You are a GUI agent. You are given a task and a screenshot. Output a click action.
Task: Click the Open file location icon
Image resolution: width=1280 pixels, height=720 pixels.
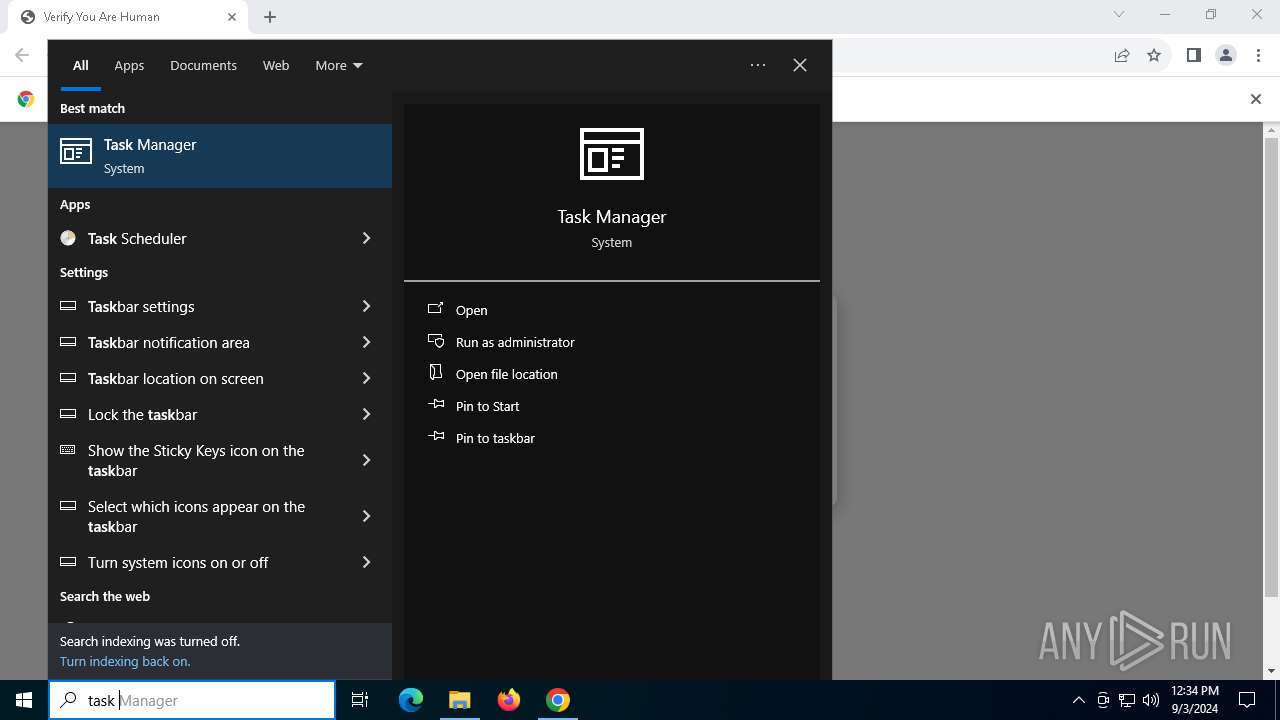click(x=435, y=372)
